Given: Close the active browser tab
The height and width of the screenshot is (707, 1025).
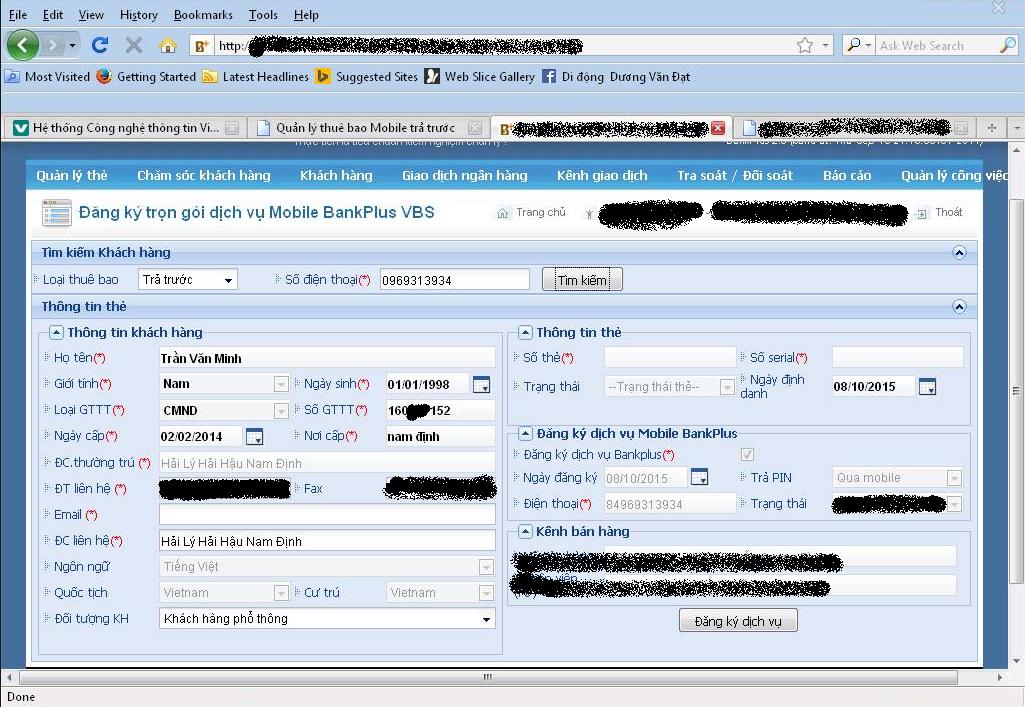Looking at the screenshot, I should point(718,128).
